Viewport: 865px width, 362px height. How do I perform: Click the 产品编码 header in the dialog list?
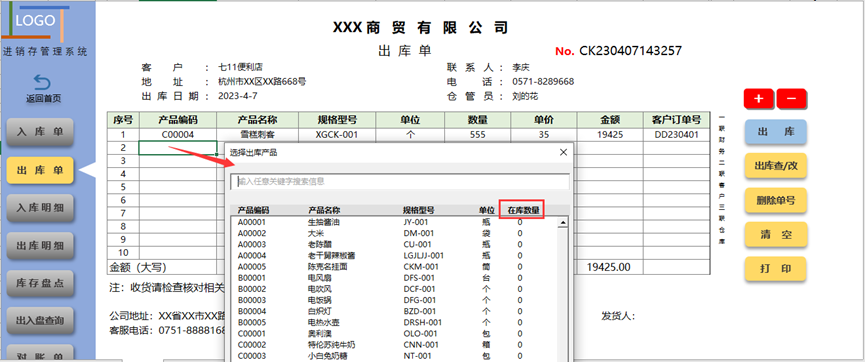[253, 210]
